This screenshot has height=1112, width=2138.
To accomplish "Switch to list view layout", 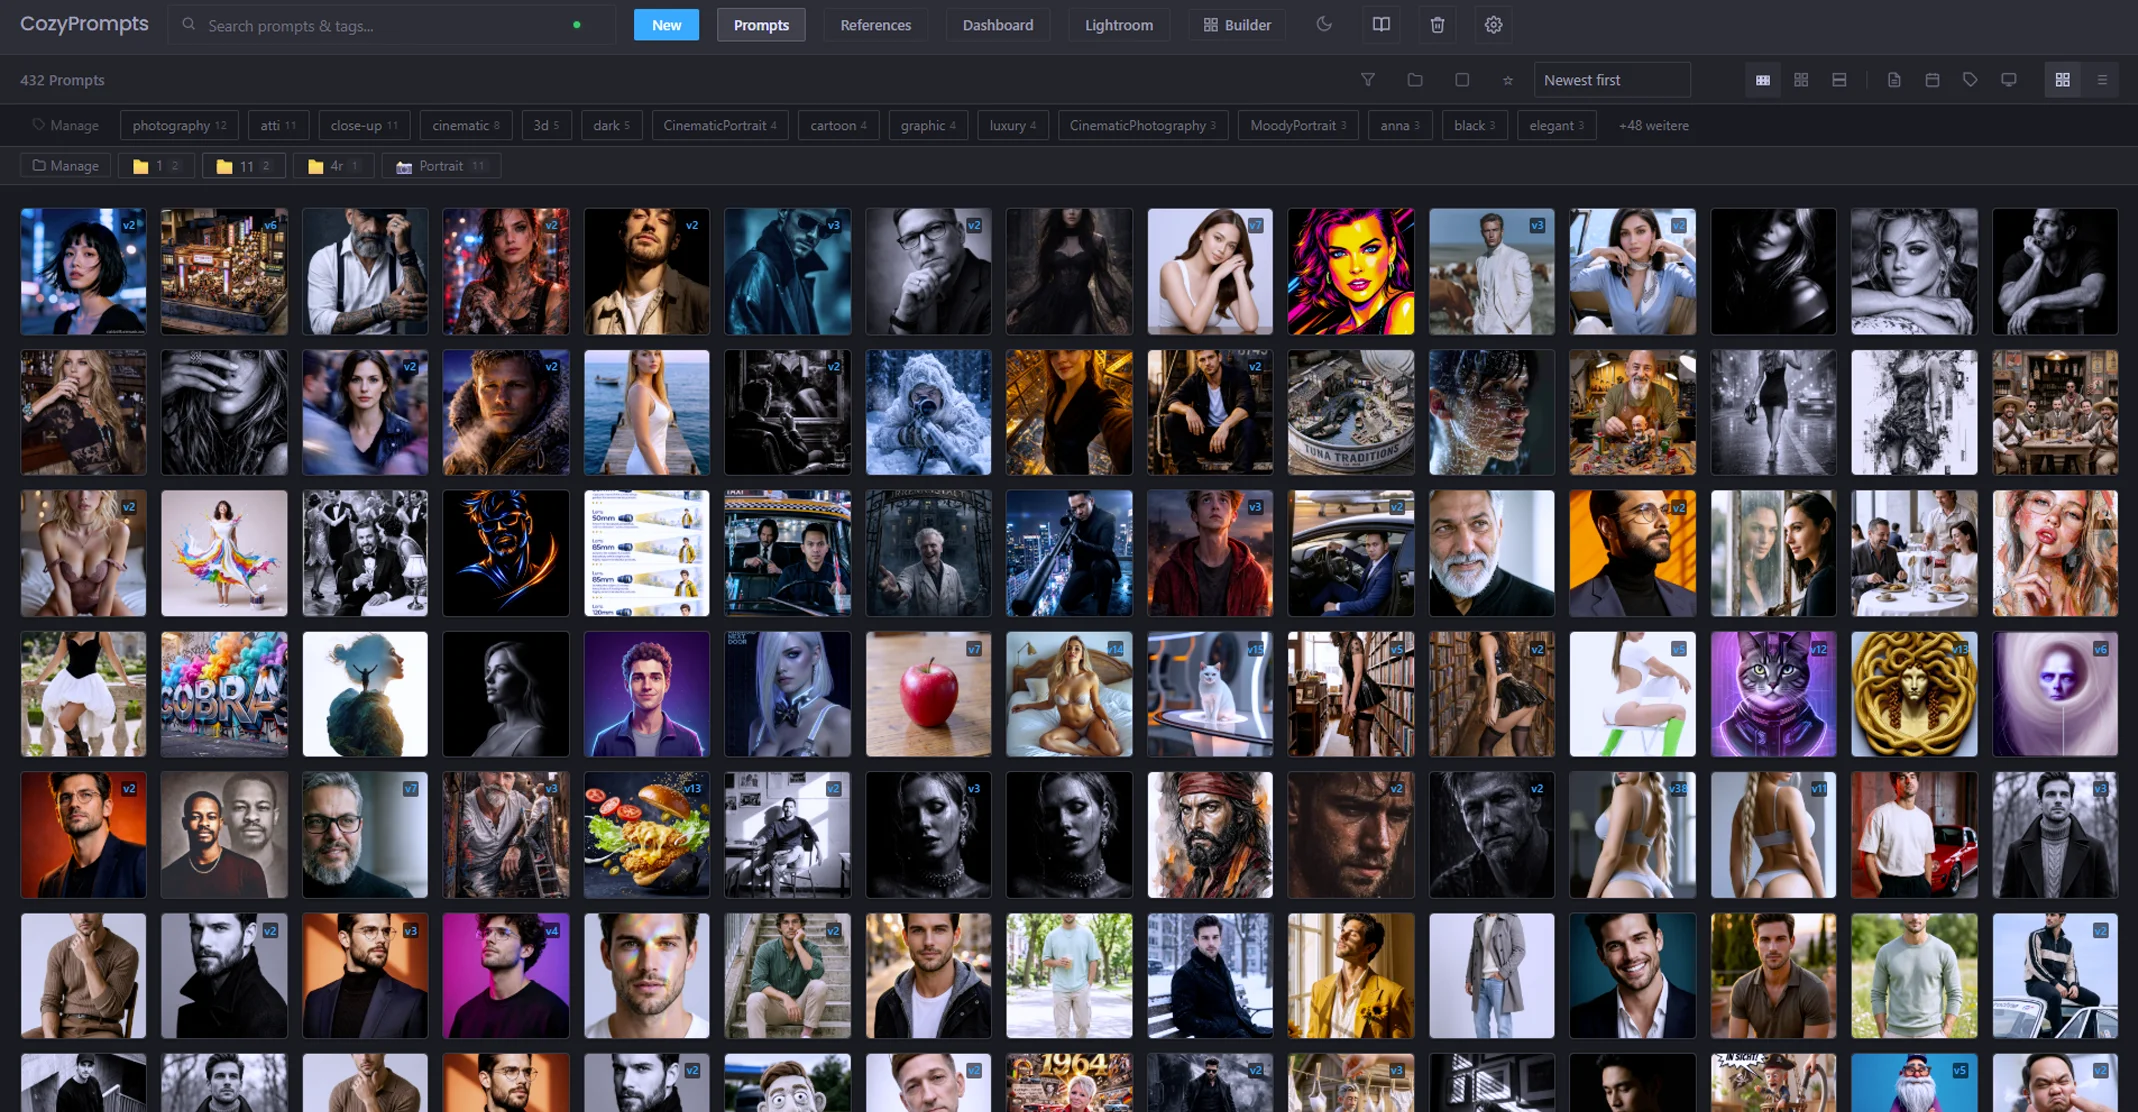I will point(2103,80).
